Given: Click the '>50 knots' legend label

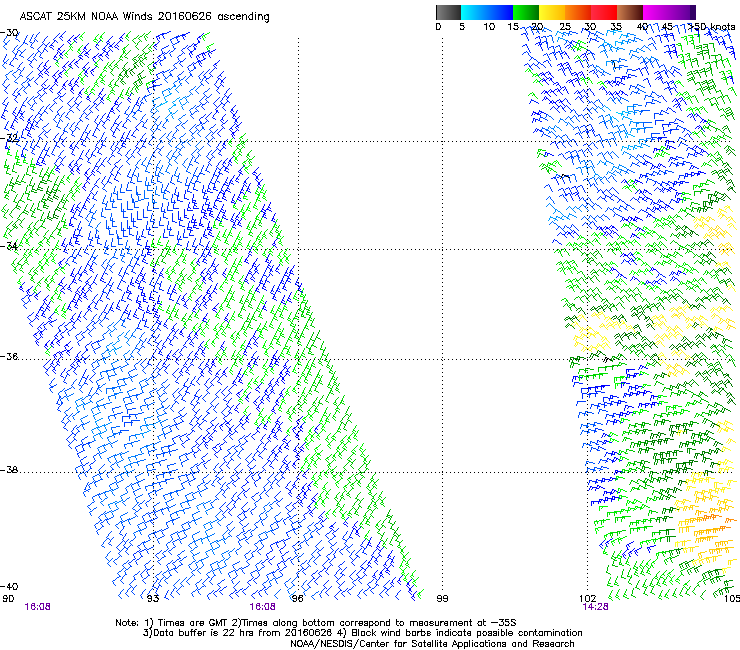Looking at the screenshot, I should 712,27.
